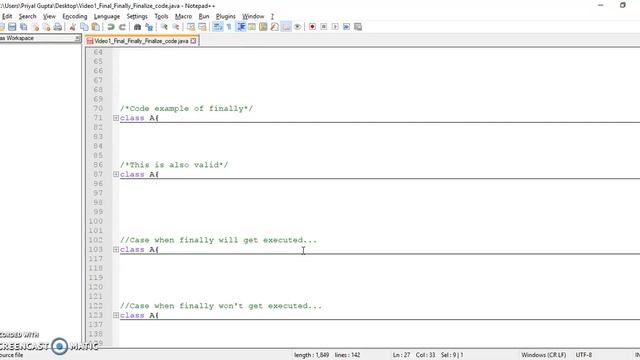Open the Tools menu
Viewport: 640px width, 360px height.
pos(161,16)
